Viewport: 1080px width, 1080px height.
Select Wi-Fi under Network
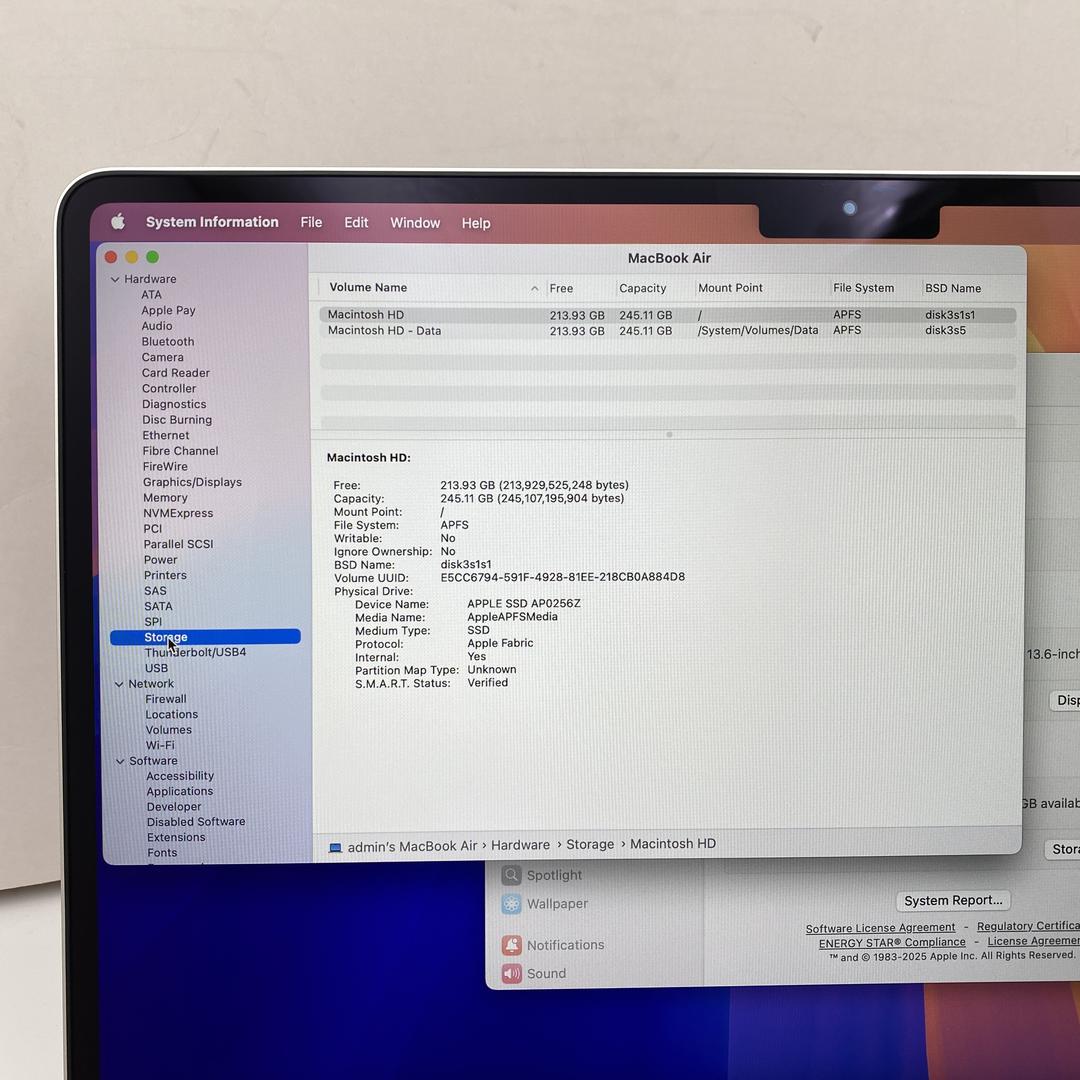[x=160, y=745]
